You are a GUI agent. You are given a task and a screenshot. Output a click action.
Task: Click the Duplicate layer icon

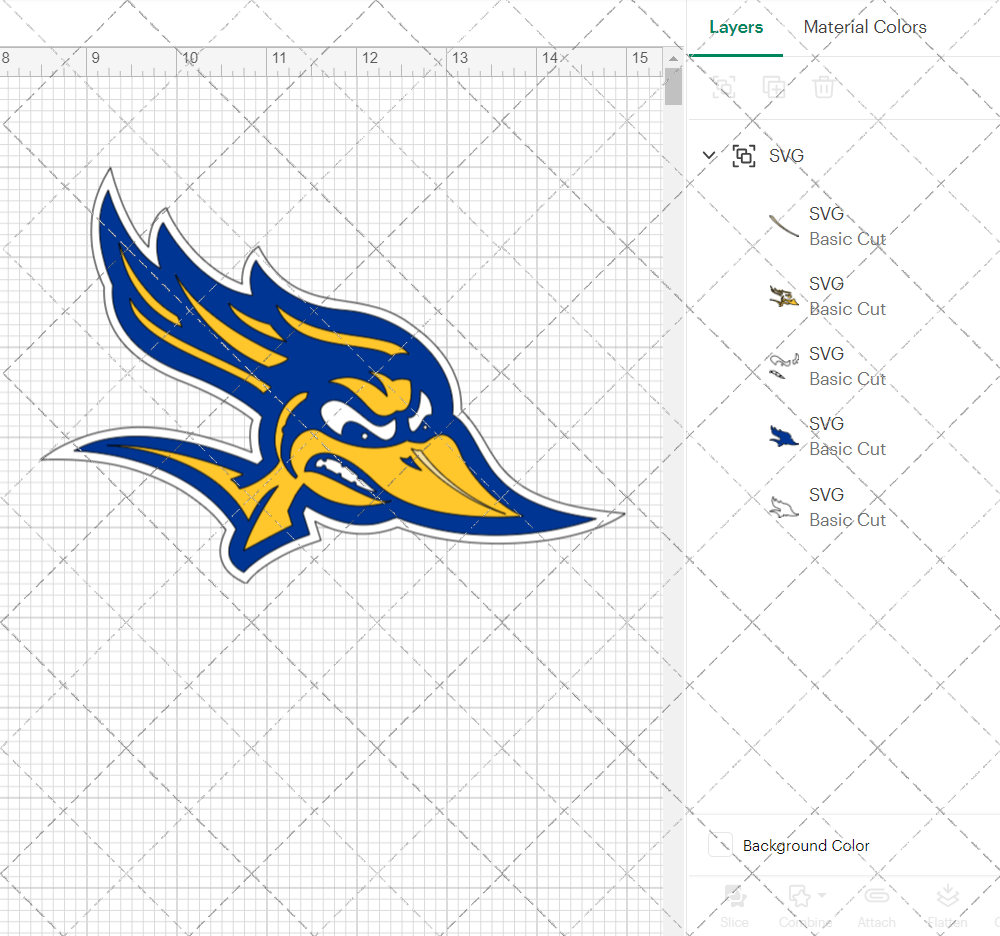[774, 87]
